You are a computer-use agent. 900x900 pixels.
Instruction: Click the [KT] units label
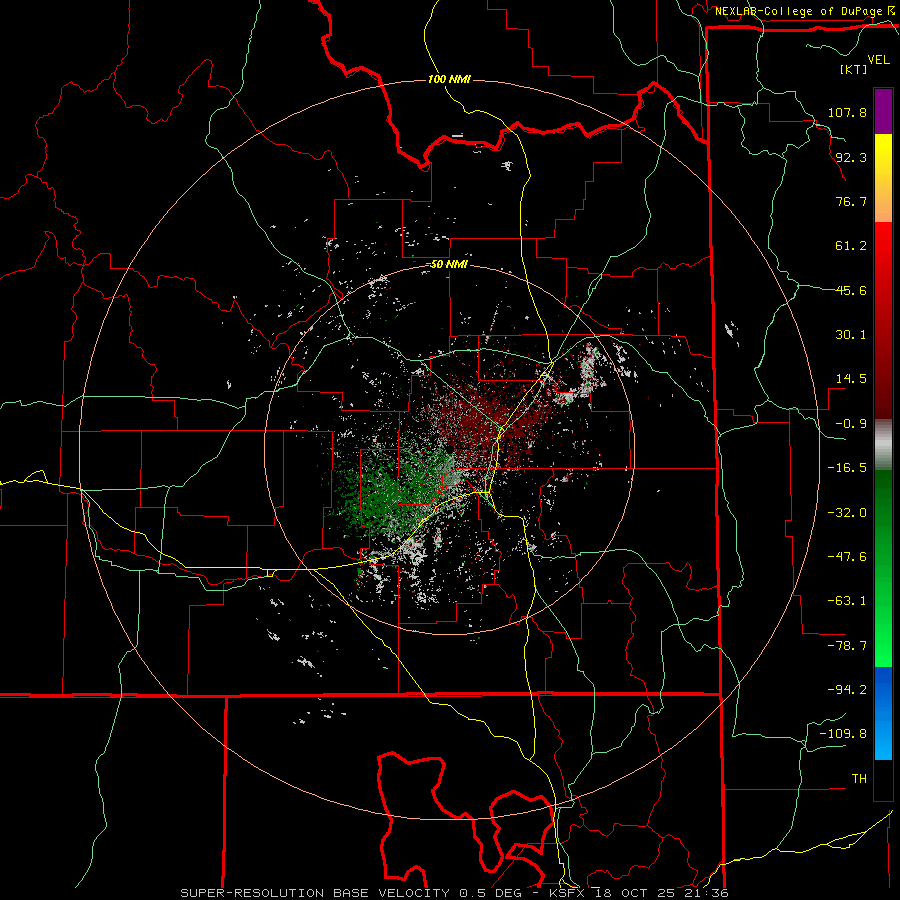(854, 69)
